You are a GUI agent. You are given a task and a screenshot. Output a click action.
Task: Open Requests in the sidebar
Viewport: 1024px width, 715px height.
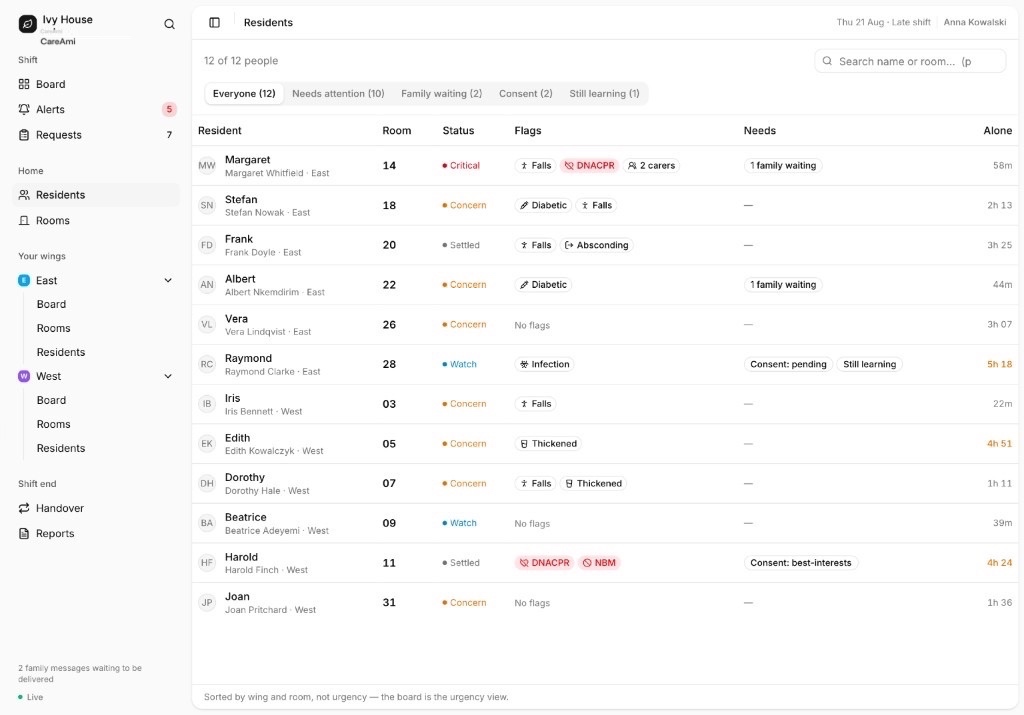96,135
